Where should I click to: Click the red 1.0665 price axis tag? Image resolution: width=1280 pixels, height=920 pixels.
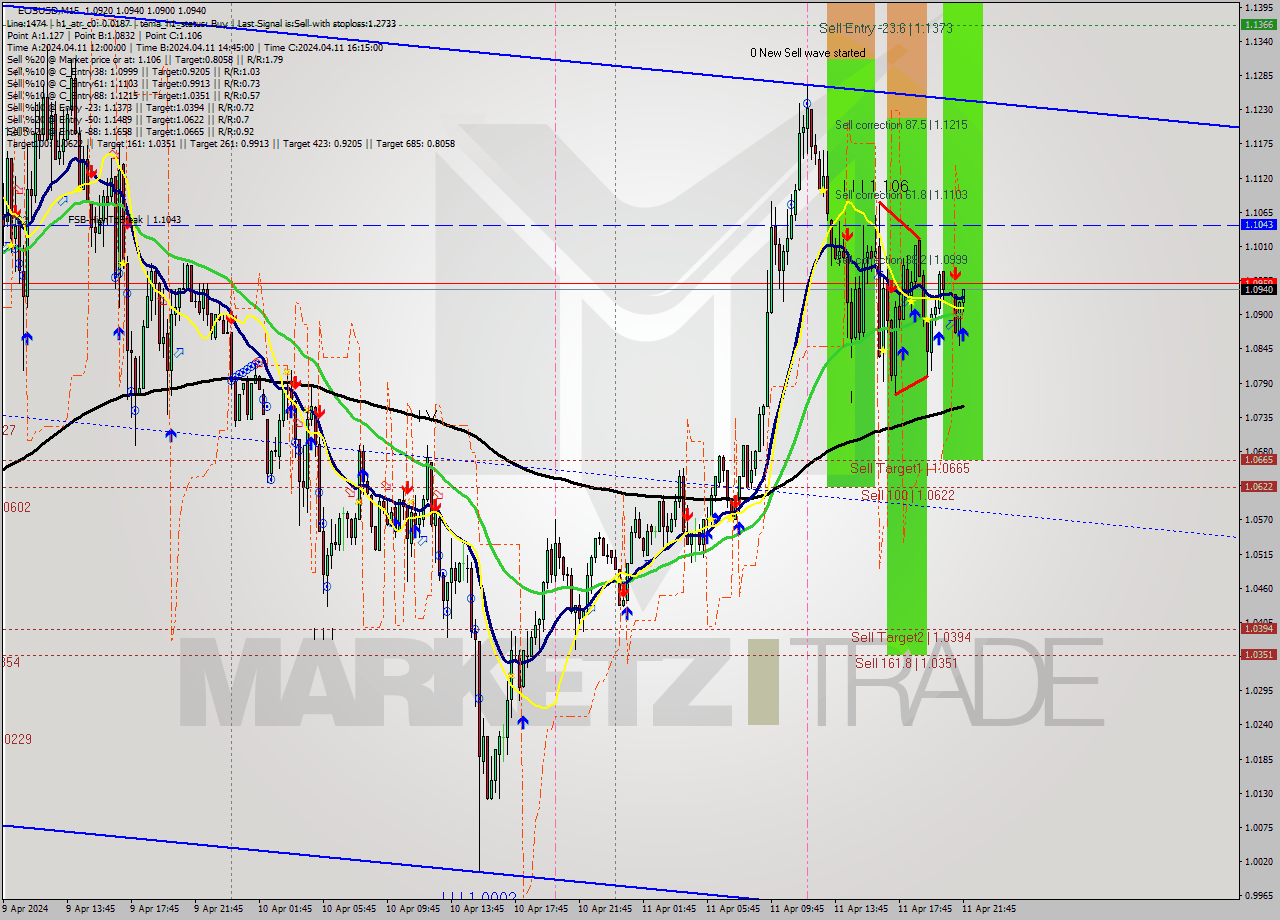point(1258,459)
